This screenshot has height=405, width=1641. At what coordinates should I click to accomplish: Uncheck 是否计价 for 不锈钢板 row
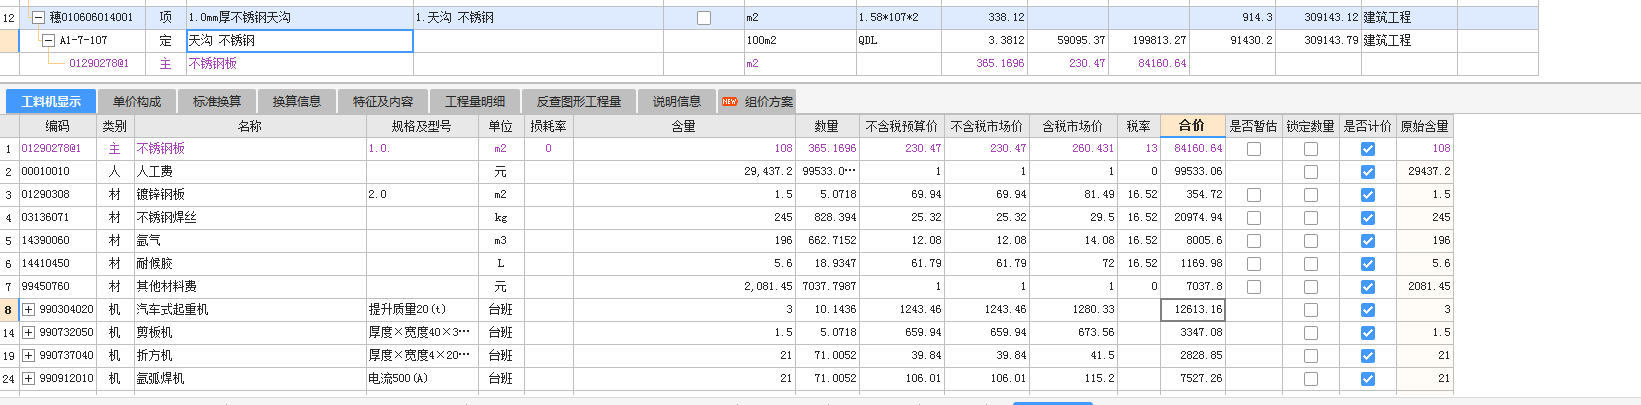[1368, 149]
